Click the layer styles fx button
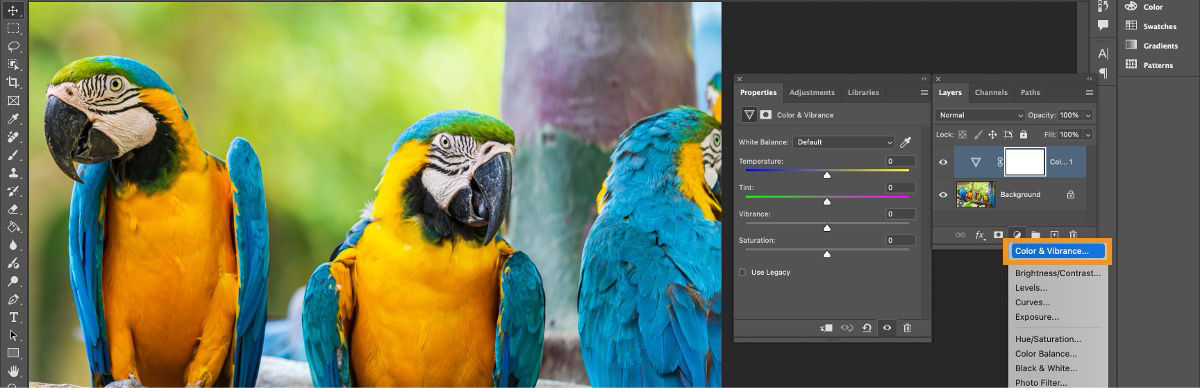The height and width of the screenshot is (388, 1200). pos(981,234)
